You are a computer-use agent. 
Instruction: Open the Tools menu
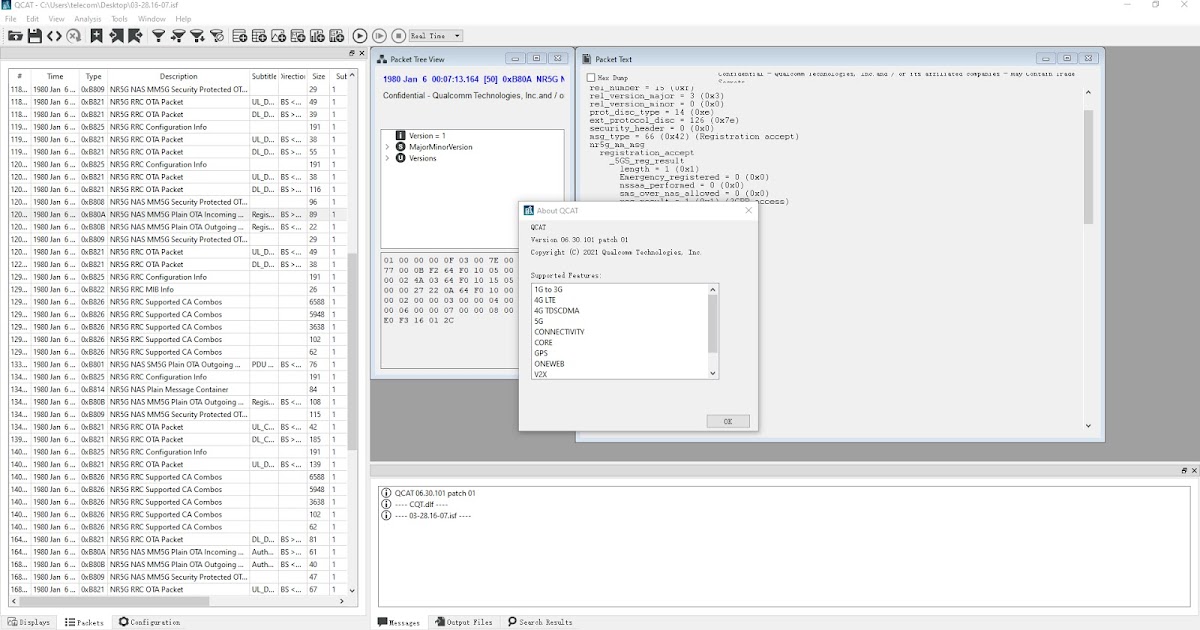[120, 19]
